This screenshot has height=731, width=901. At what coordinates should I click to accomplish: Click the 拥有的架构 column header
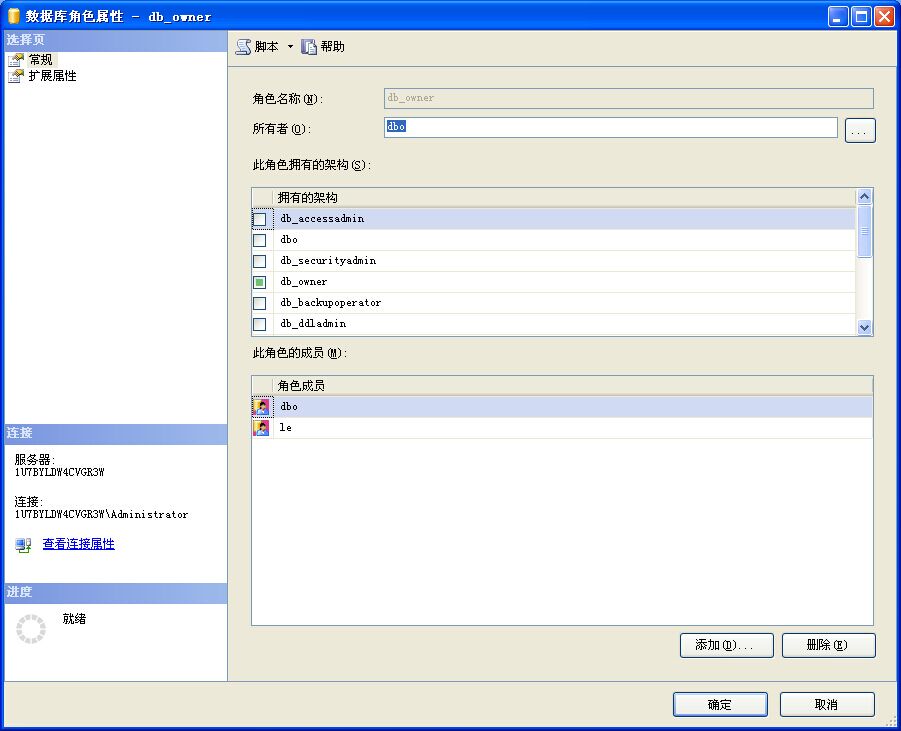tap(564, 198)
